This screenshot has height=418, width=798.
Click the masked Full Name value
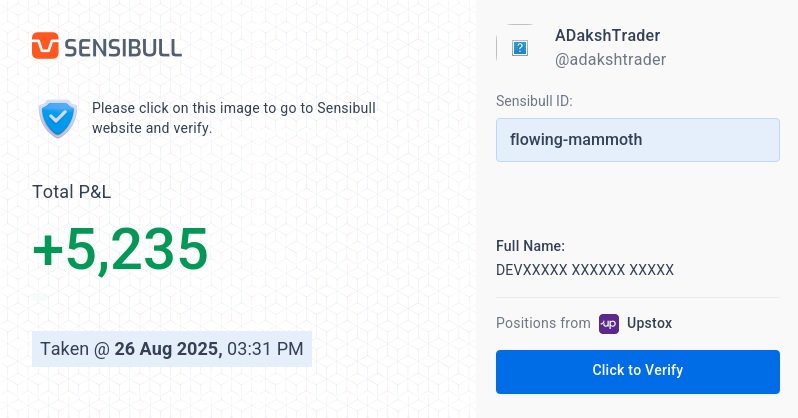[585, 270]
